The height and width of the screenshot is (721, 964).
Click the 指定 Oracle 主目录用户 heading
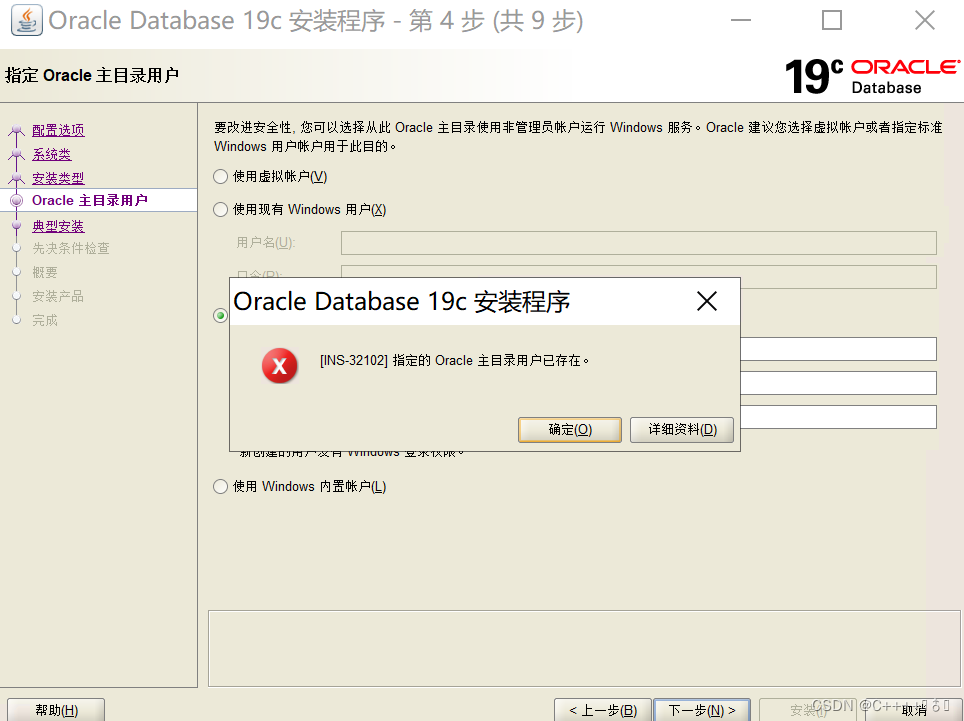point(92,76)
